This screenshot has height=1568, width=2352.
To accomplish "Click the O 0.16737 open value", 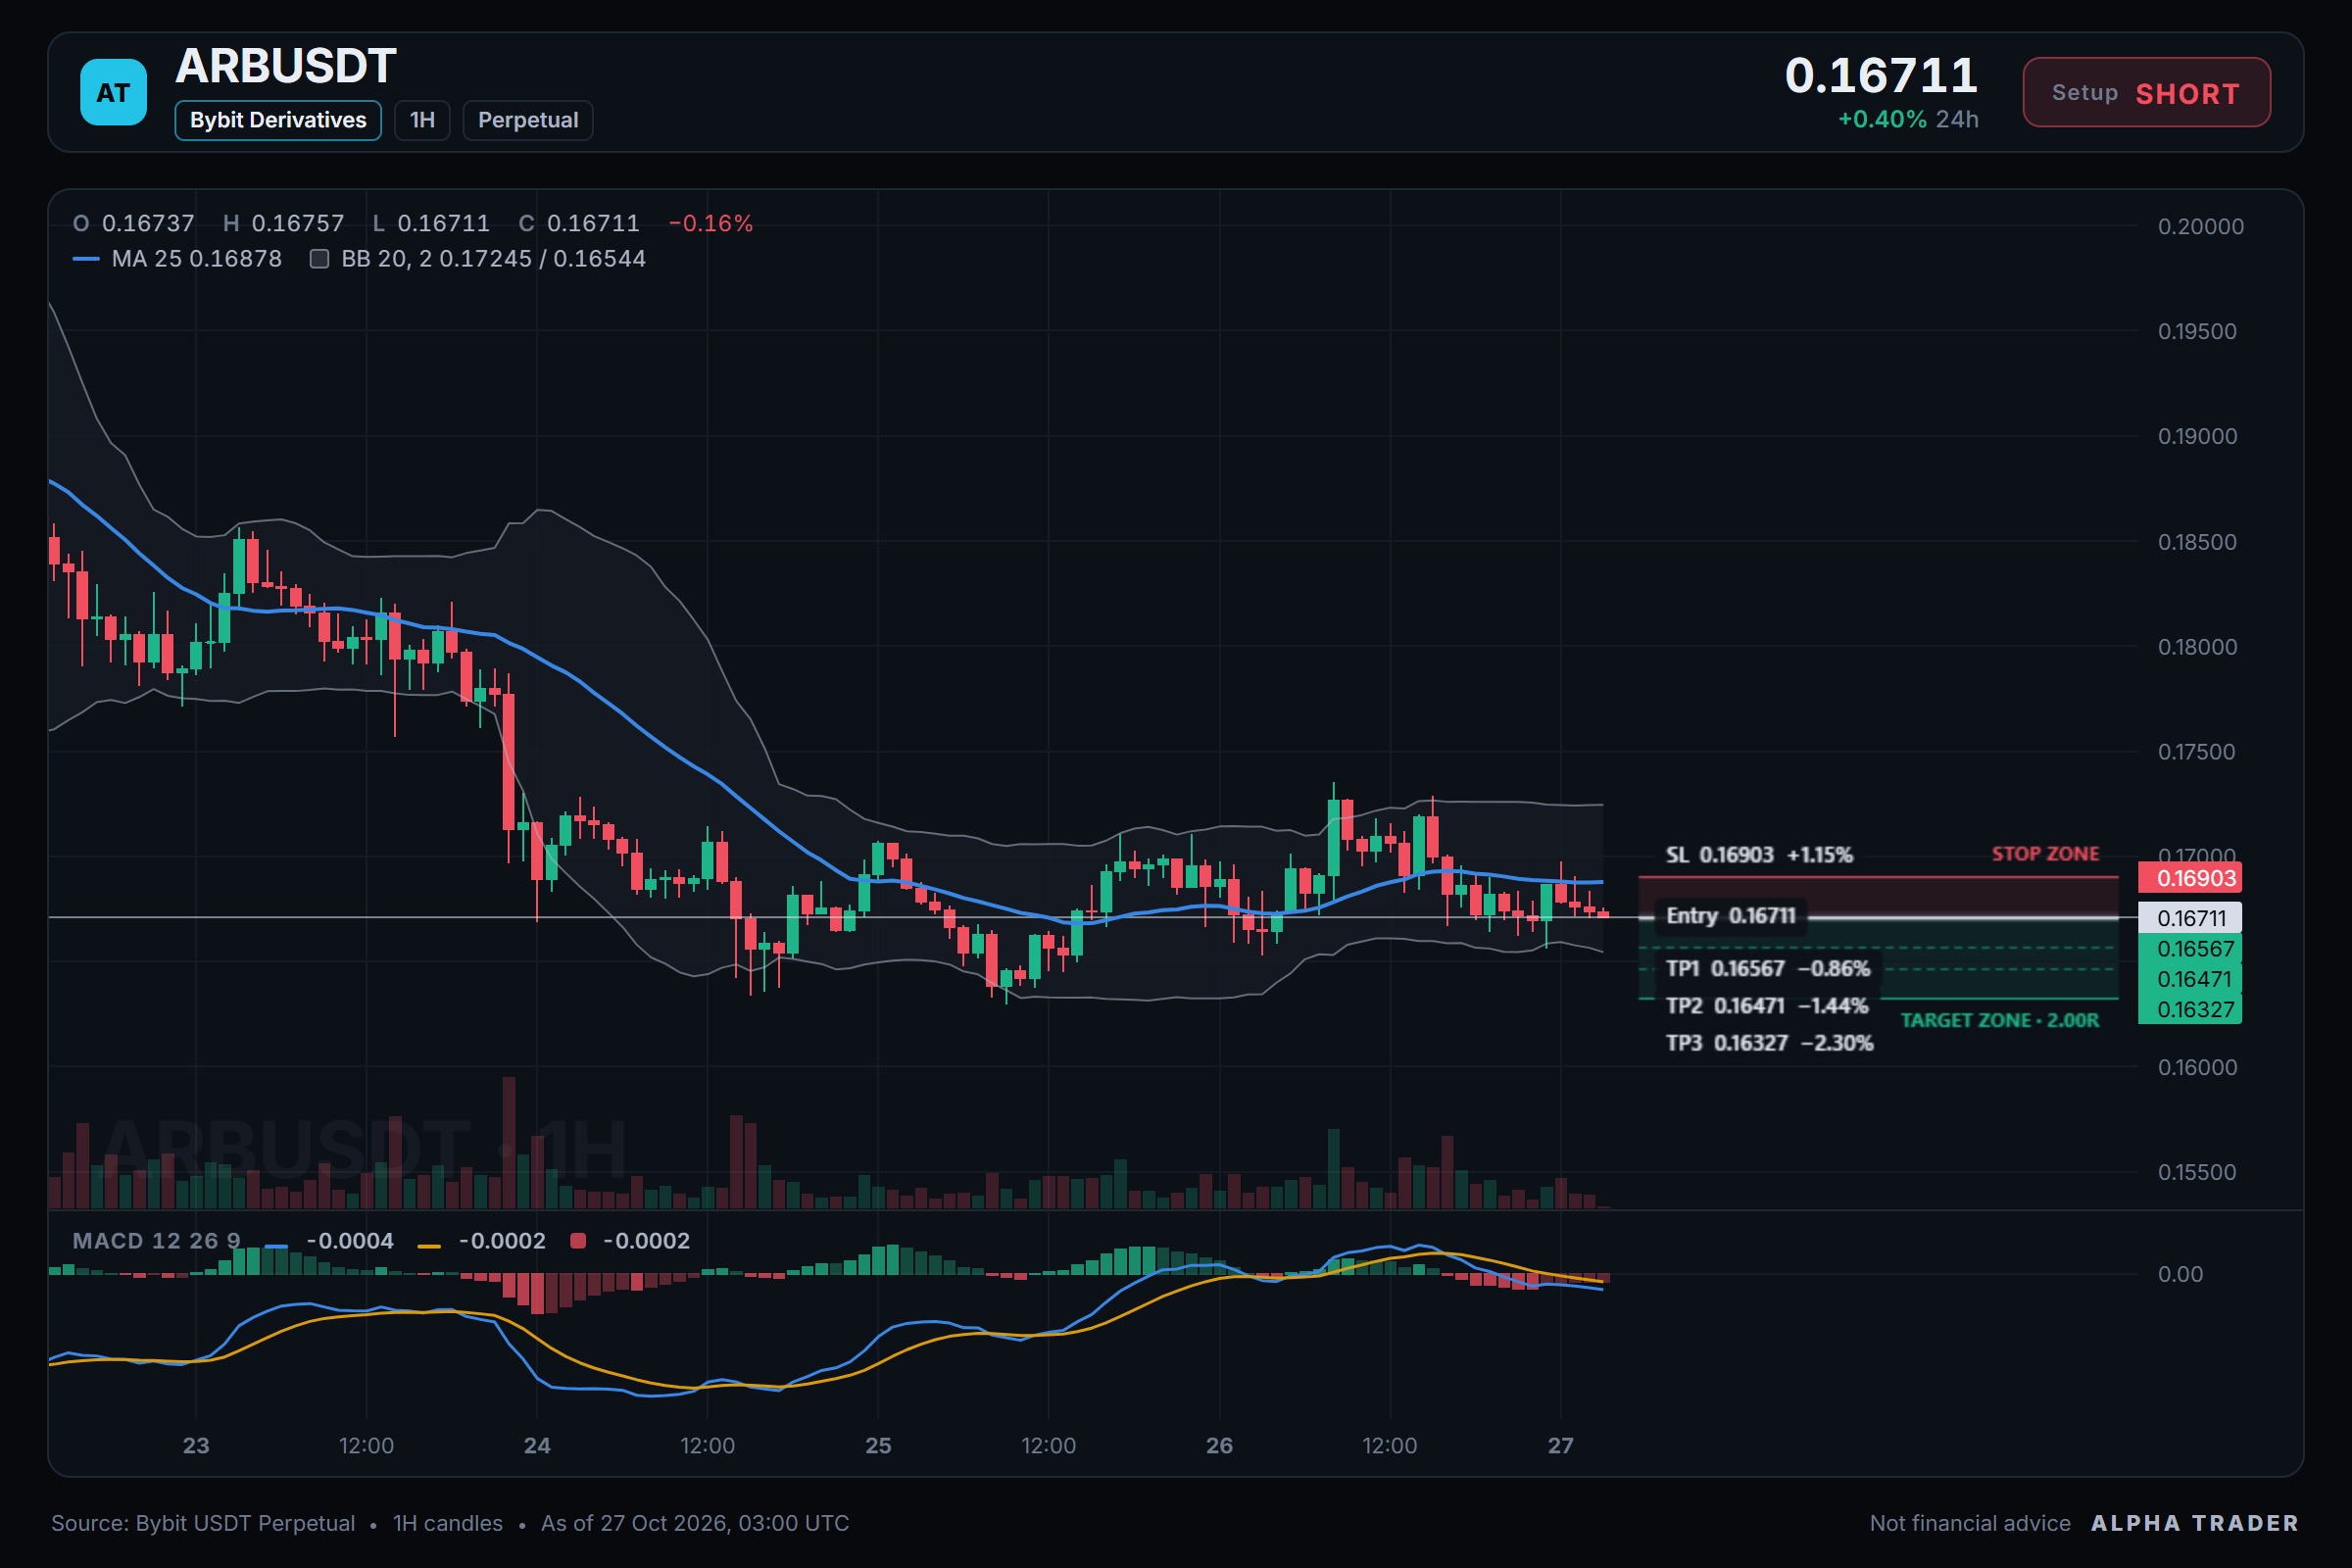I will coord(134,223).
